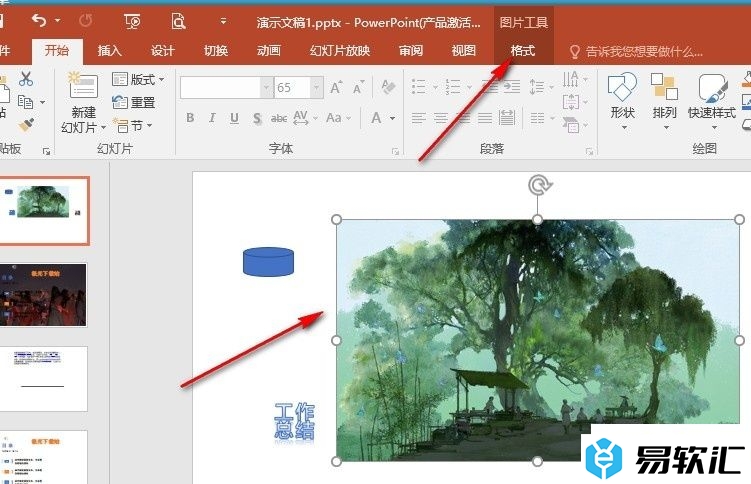Open line spacing option
This screenshot has width=751, height=484.
point(537,87)
